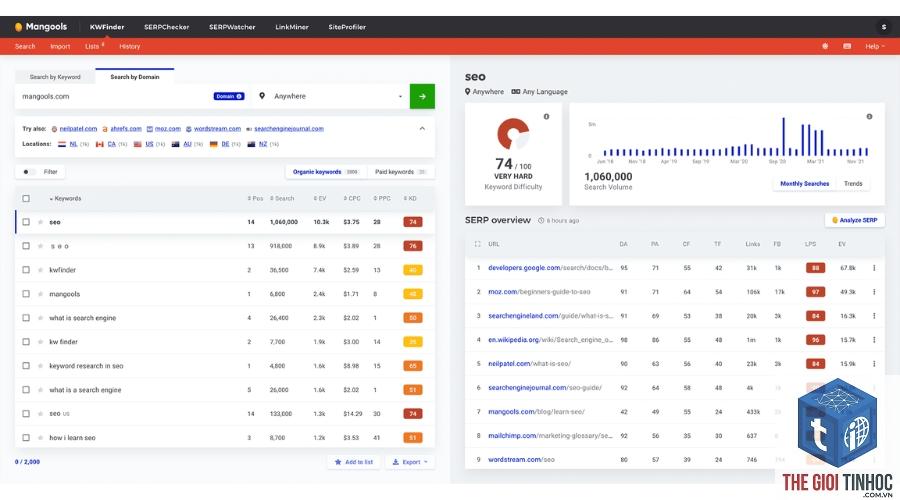Switch to Paid keywords tab
The width and height of the screenshot is (900, 500).
point(400,172)
